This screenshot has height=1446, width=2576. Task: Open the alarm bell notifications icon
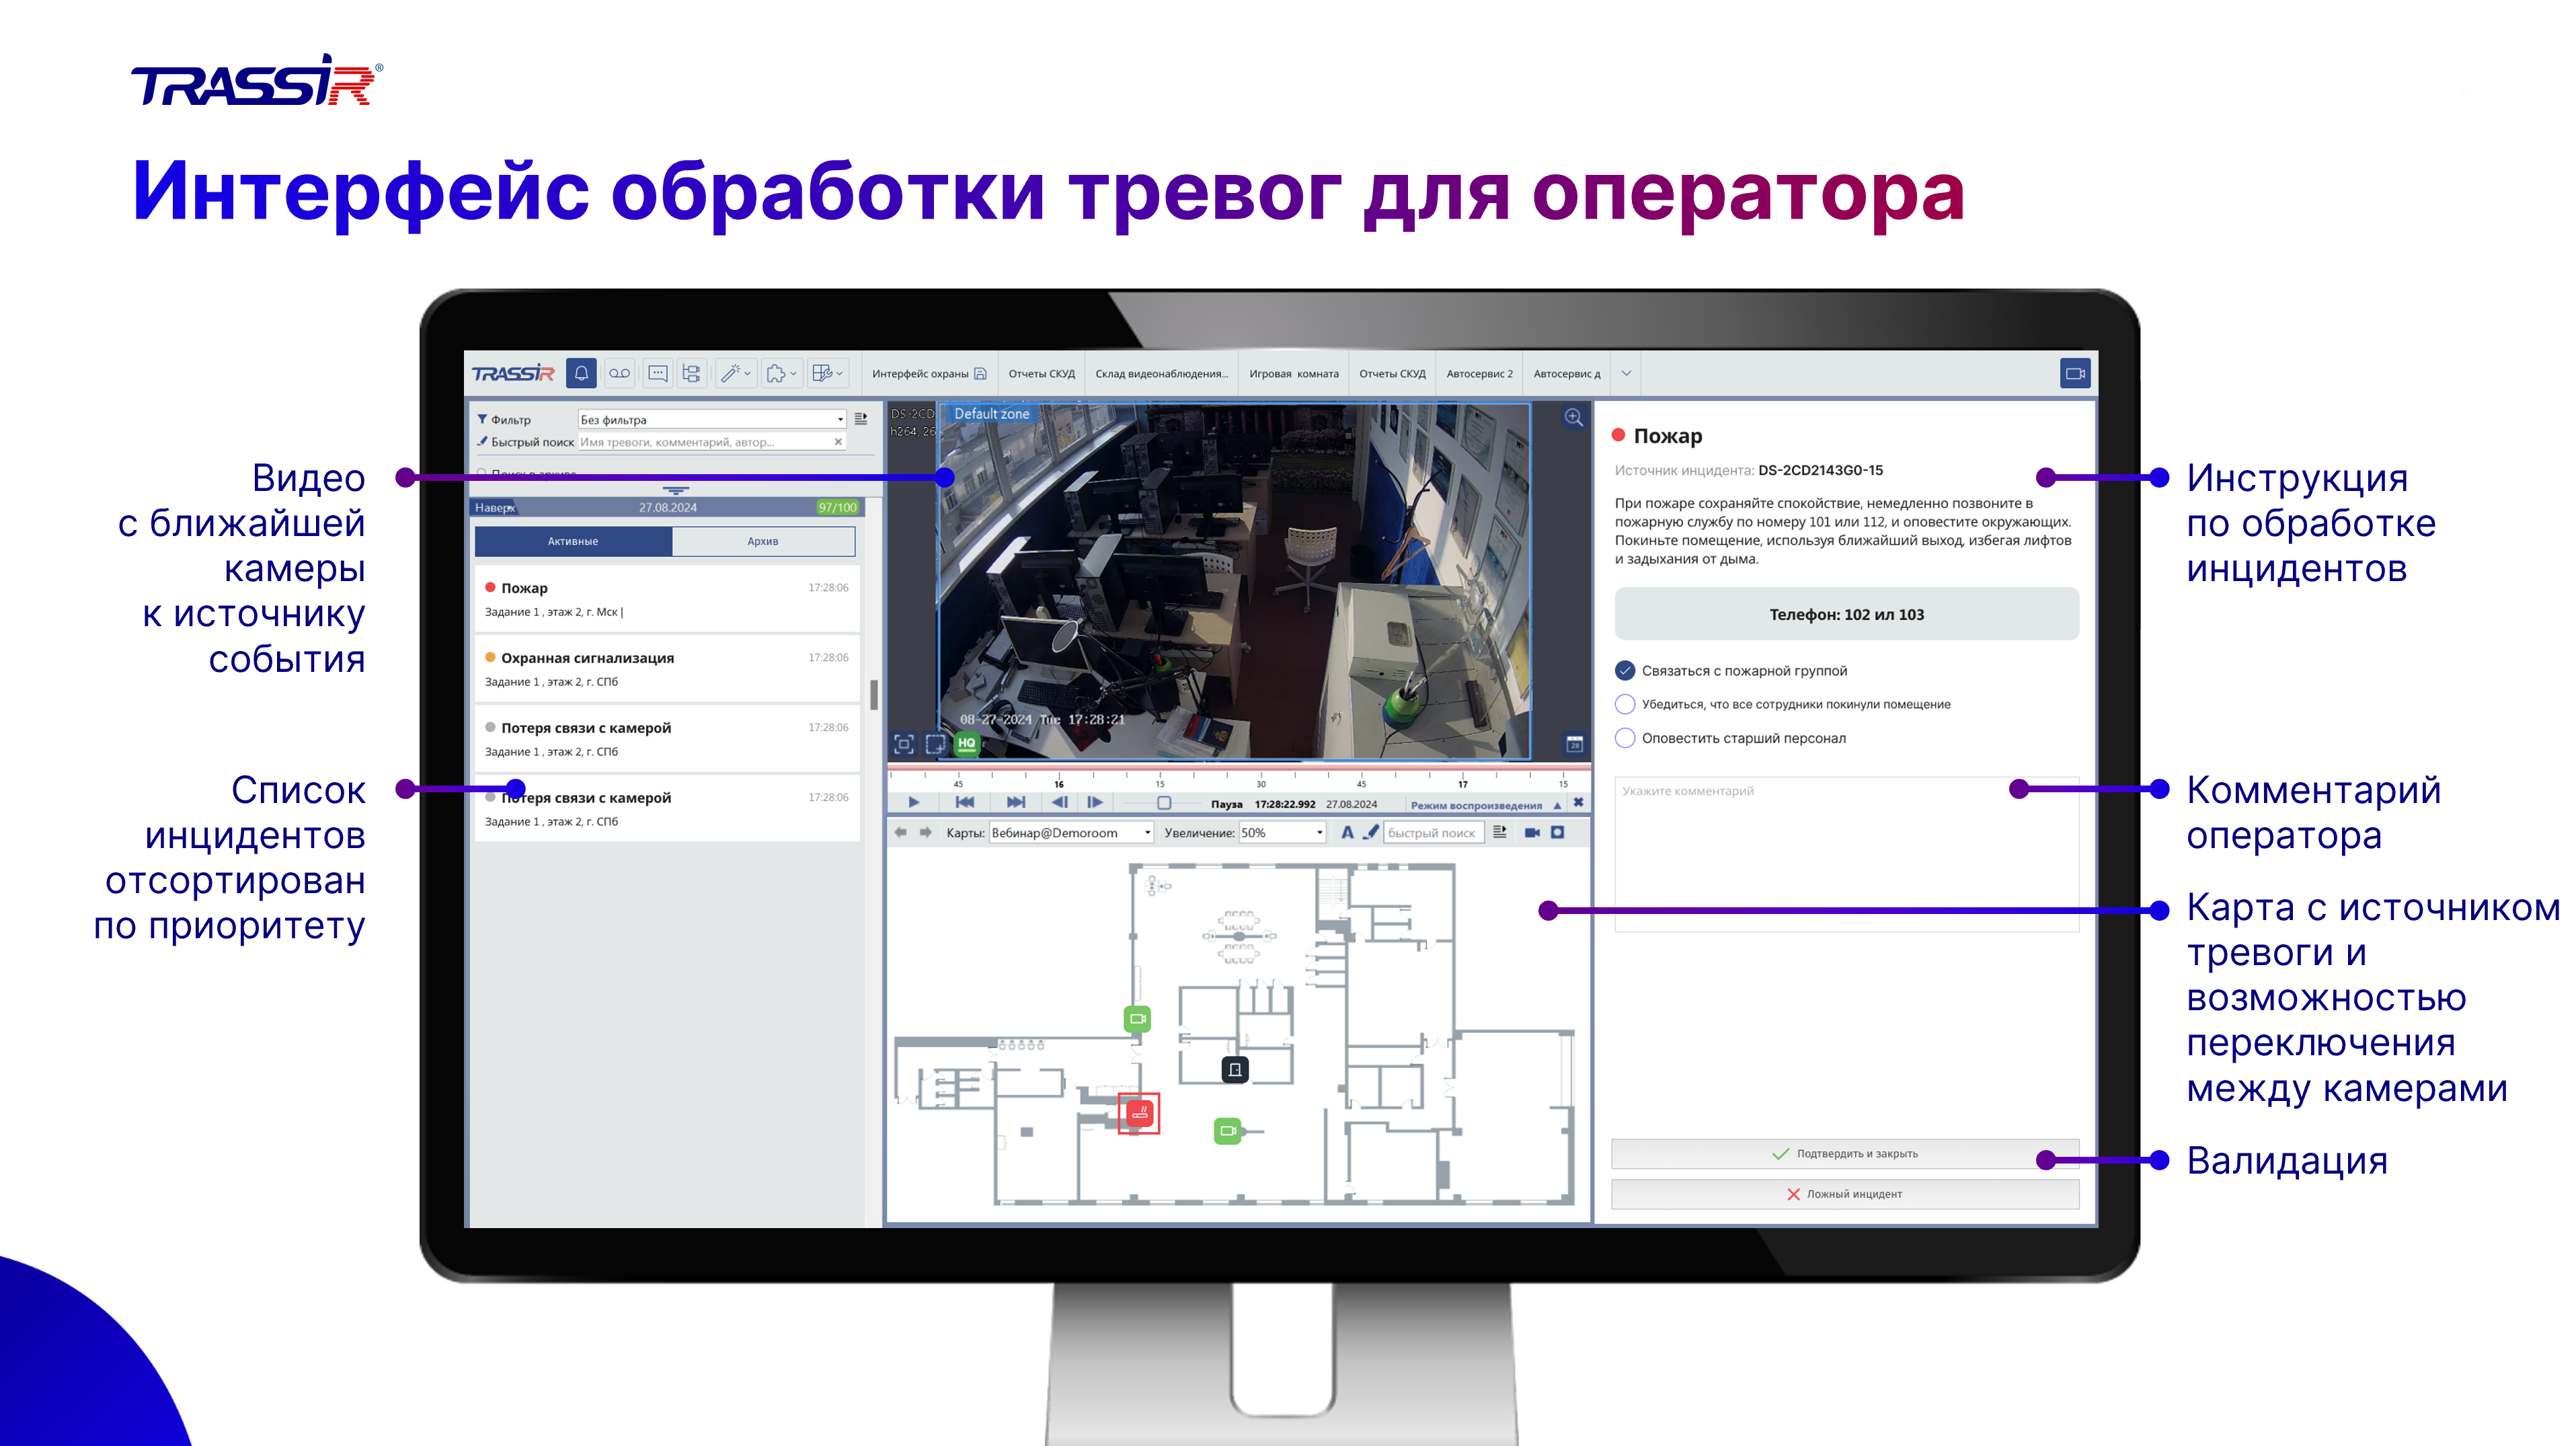pos(581,373)
